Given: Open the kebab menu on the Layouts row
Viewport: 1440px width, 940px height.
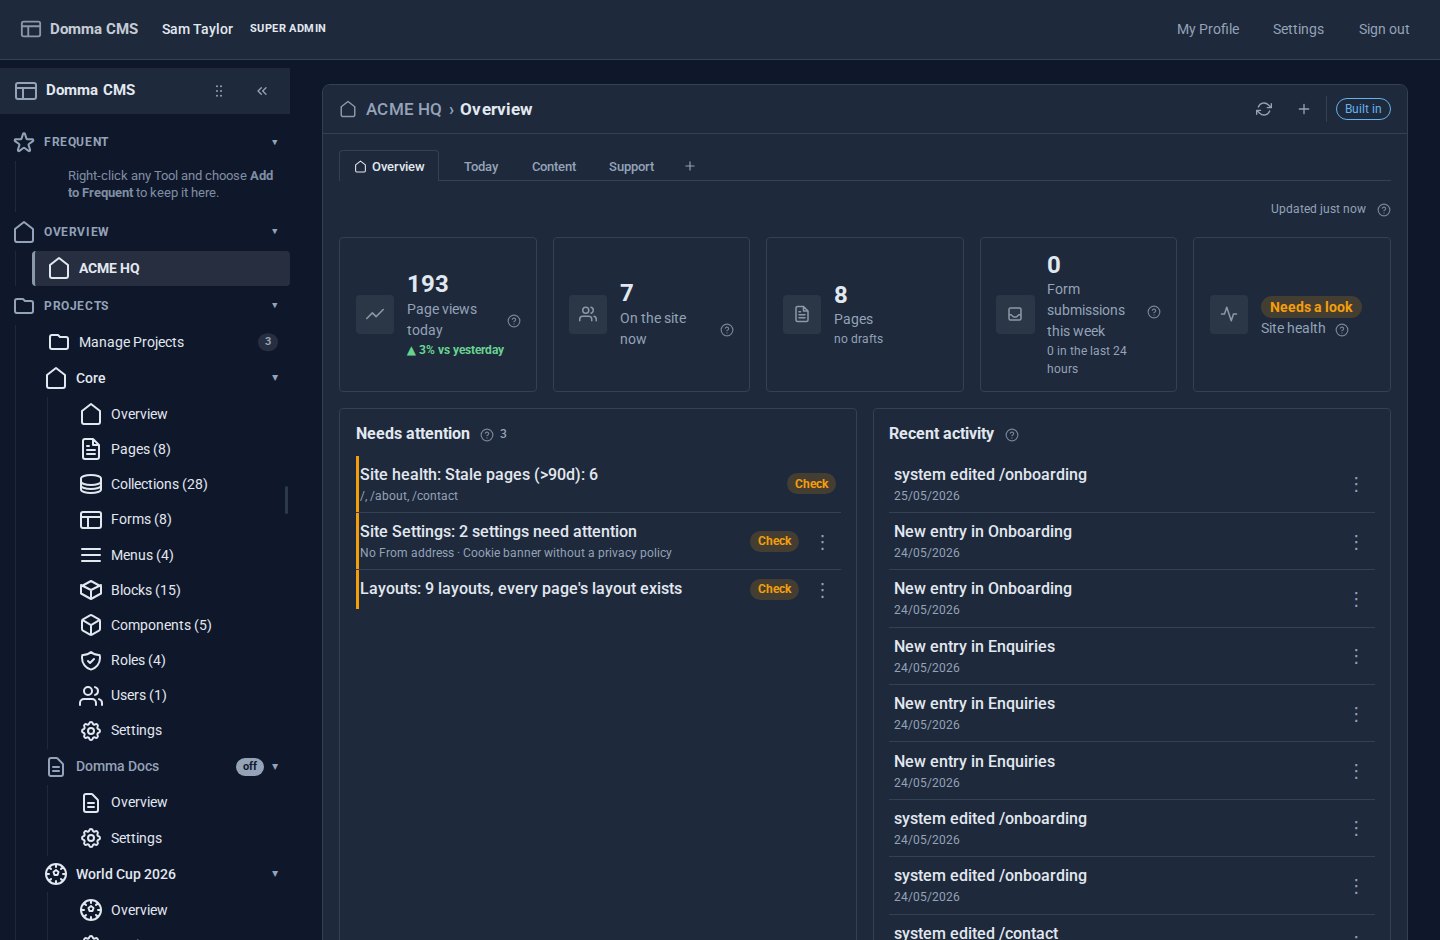Looking at the screenshot, I should point(823,590).
